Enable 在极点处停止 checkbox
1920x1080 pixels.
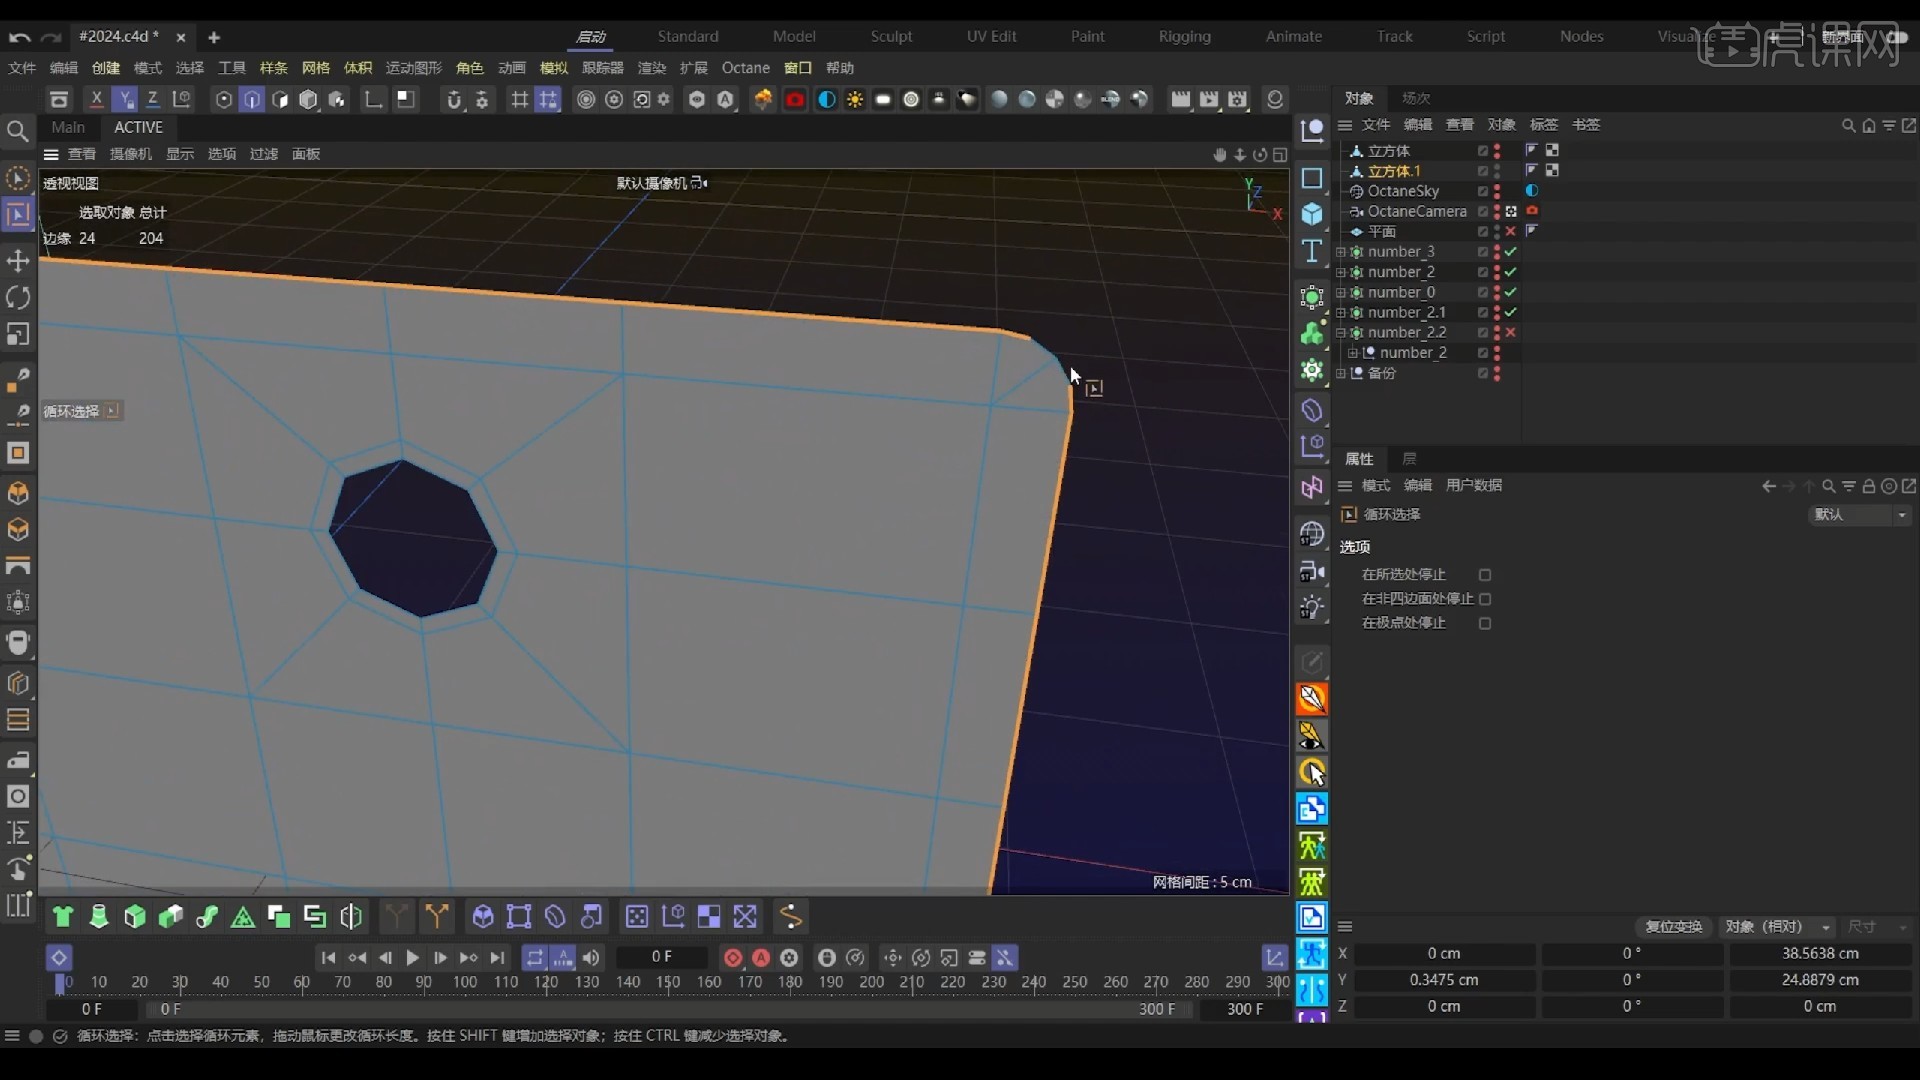click(1485, 623)
